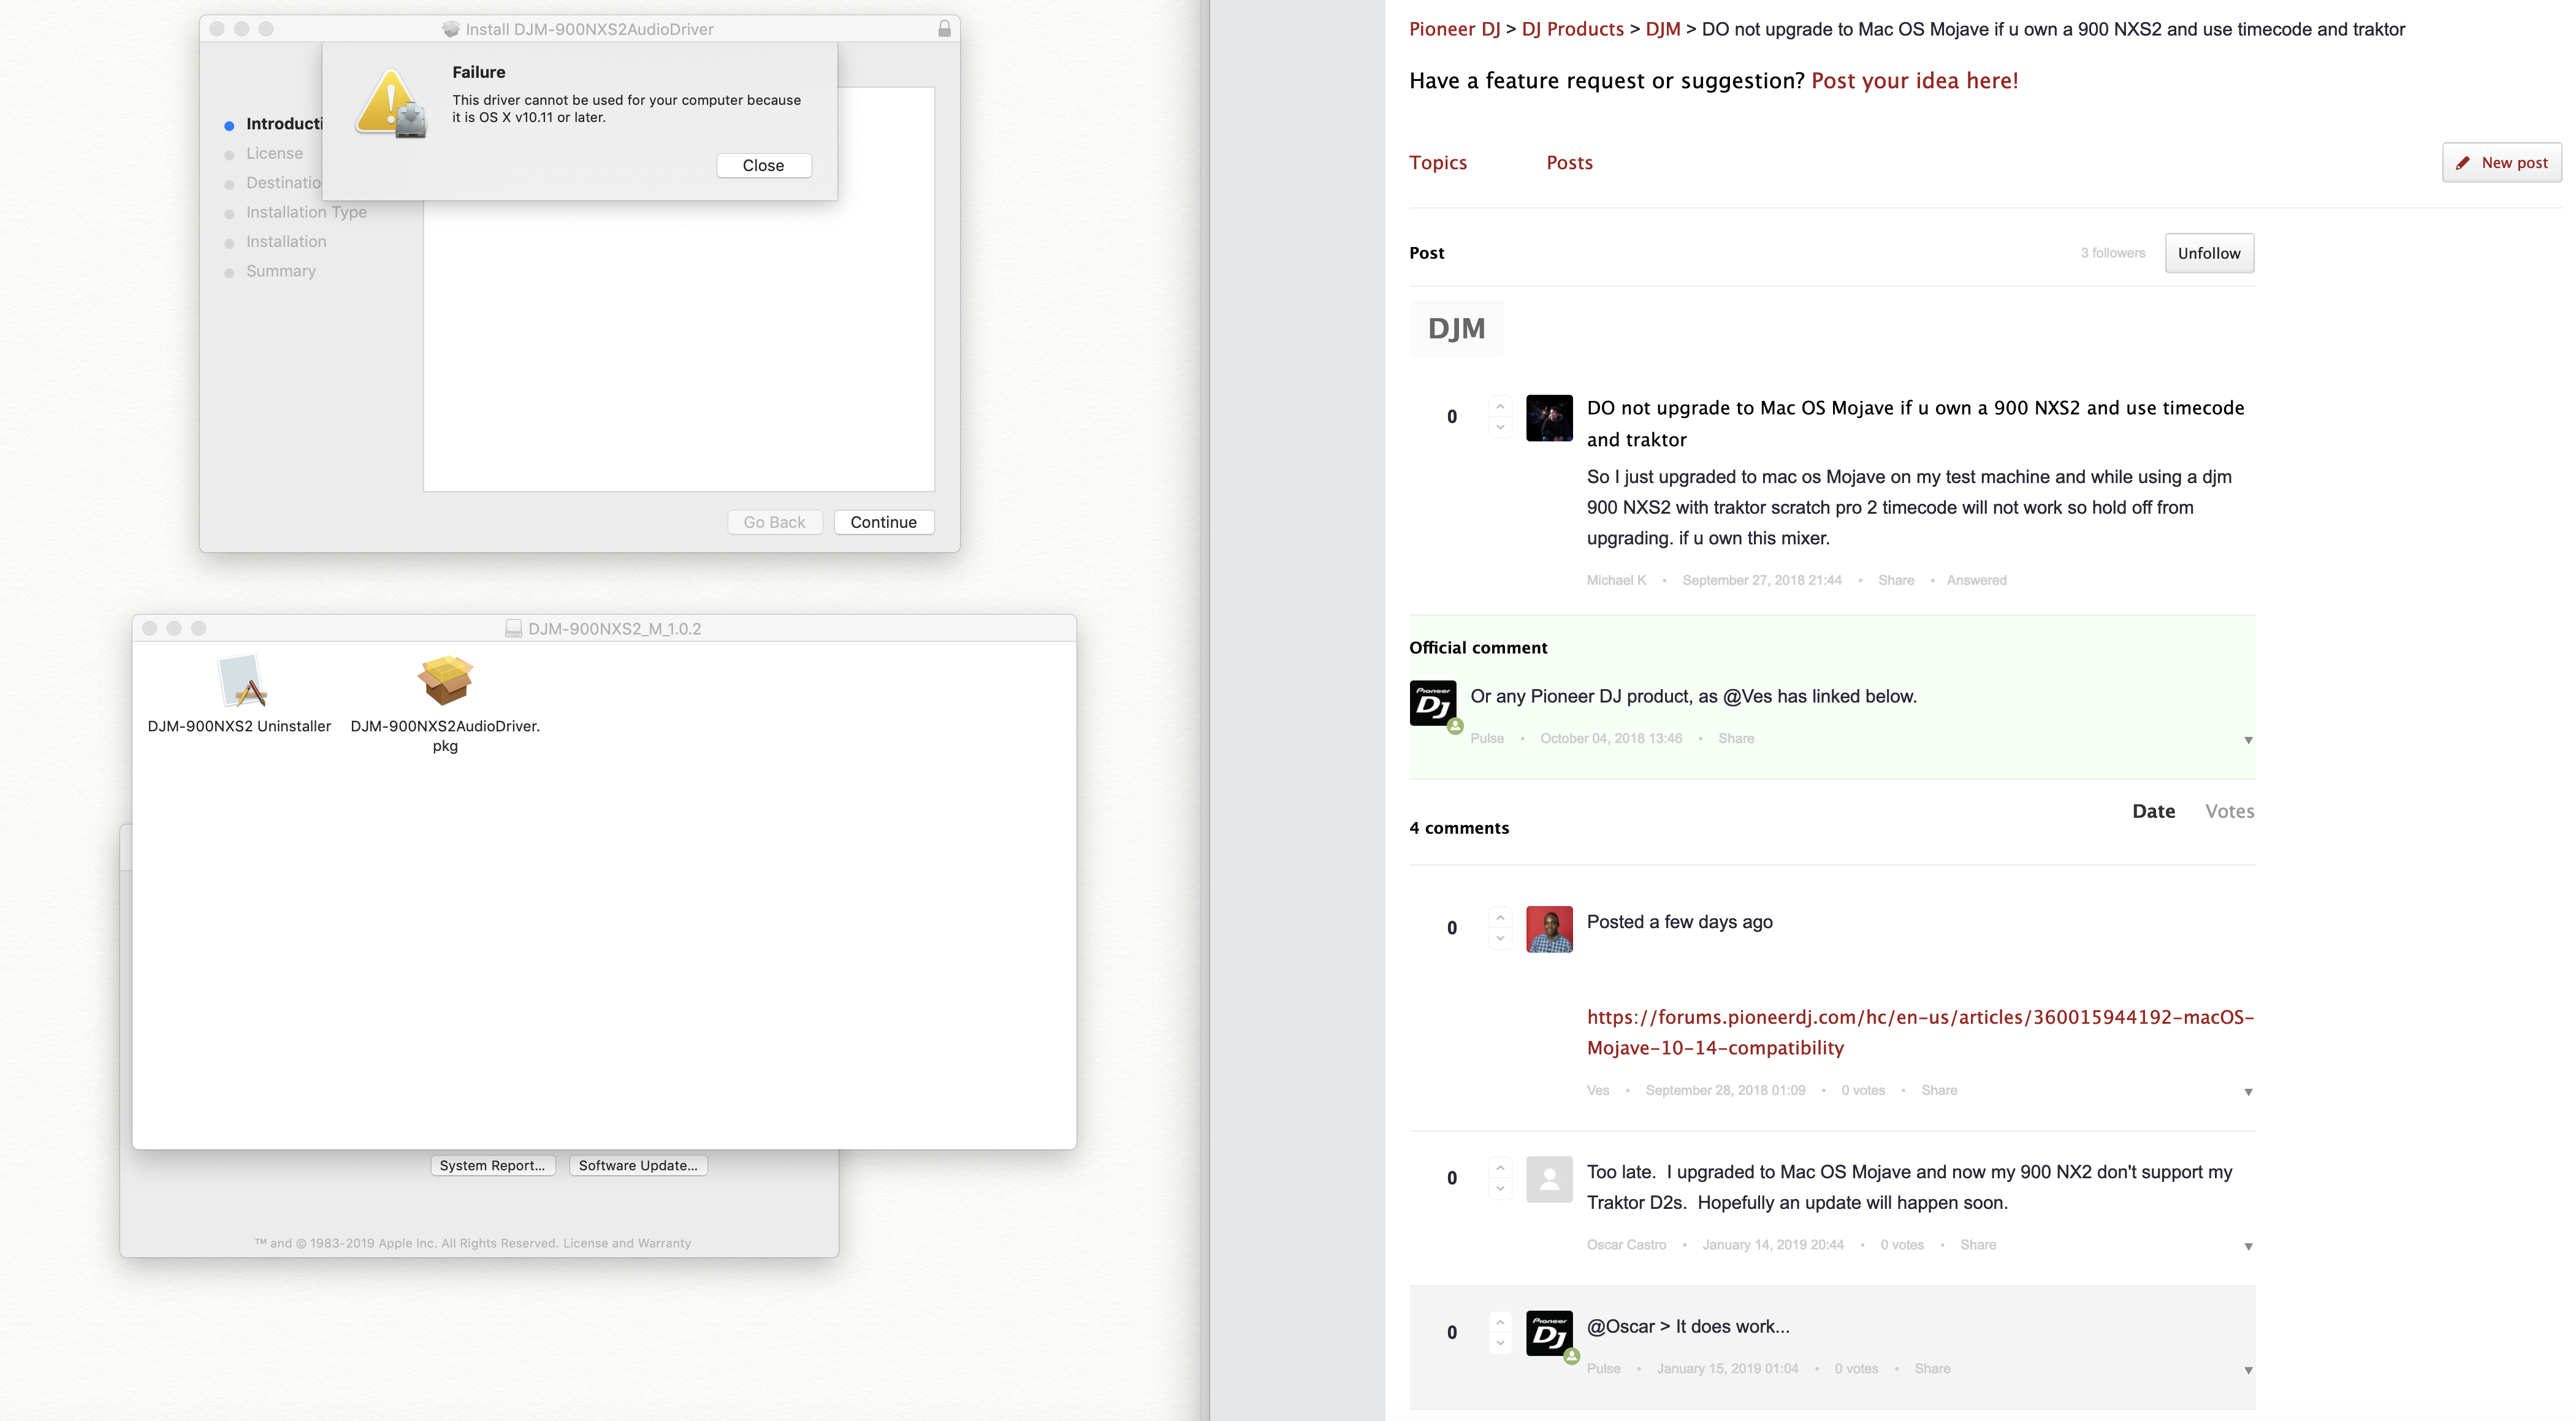Switch to the Topics tab

(x=1438, y=163)
